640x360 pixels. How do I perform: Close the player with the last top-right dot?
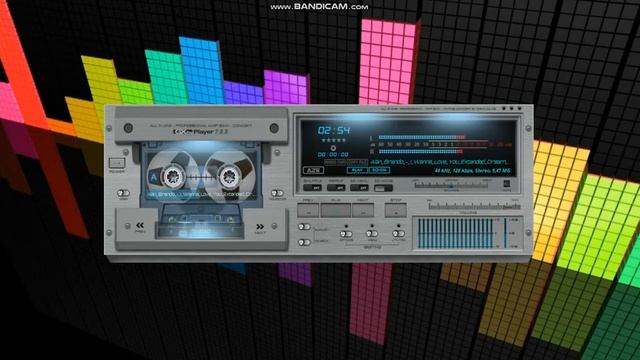tap(520, 109)
